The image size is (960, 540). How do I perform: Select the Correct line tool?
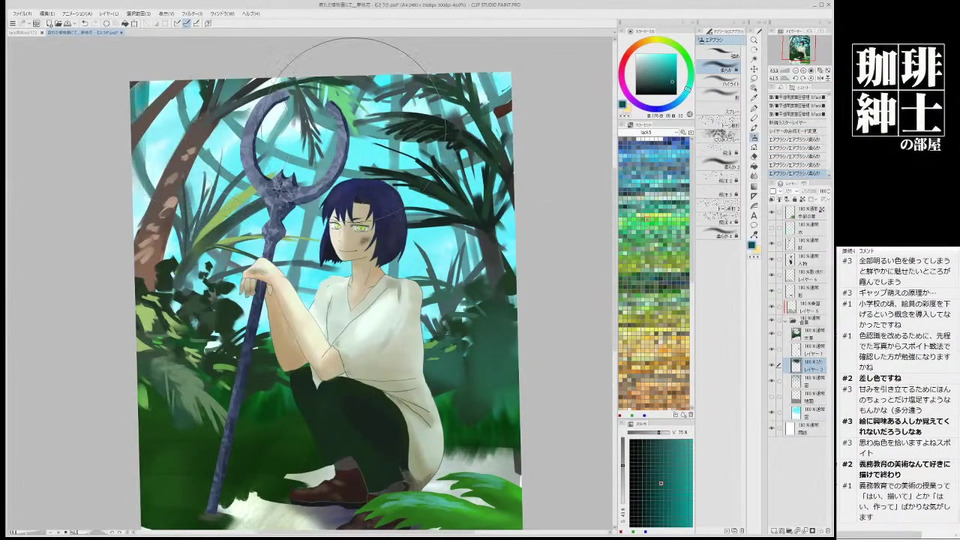point(754,234)
